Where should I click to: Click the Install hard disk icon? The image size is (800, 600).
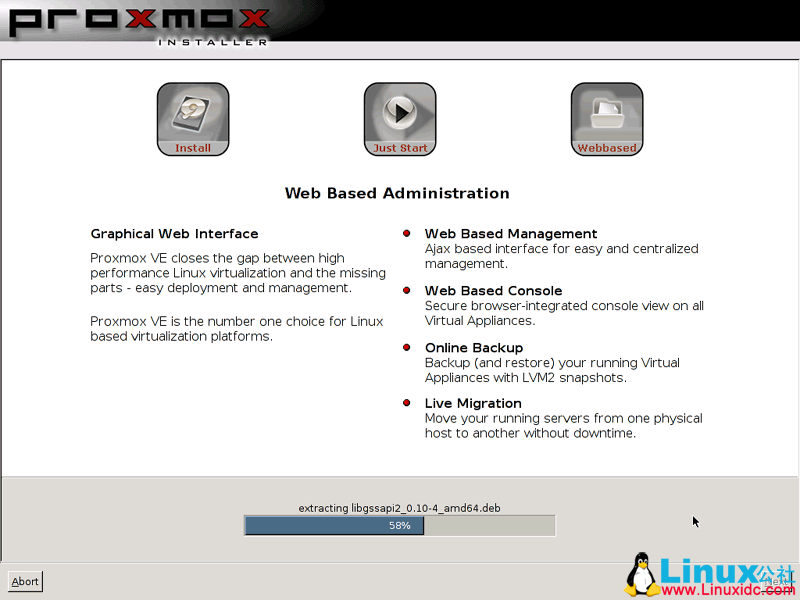coord(193,119)
